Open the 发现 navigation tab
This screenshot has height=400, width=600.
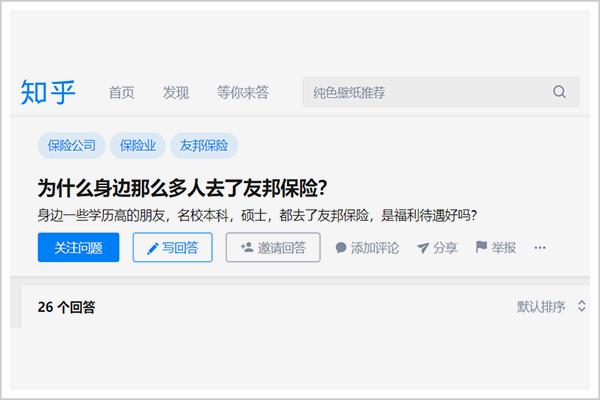coord(176,92)
